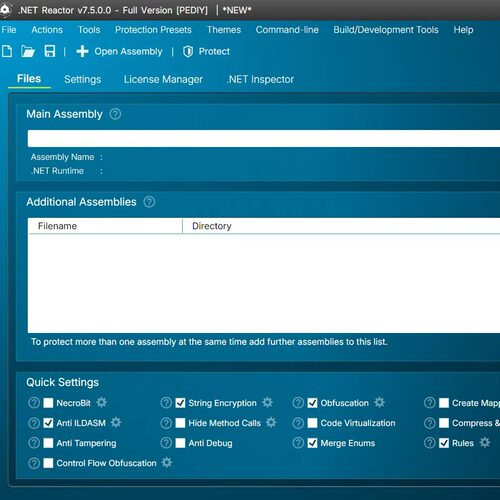Toggle the Merge Enums checkbox
Viewport: 500px width, 500px height.
[312, 443]
